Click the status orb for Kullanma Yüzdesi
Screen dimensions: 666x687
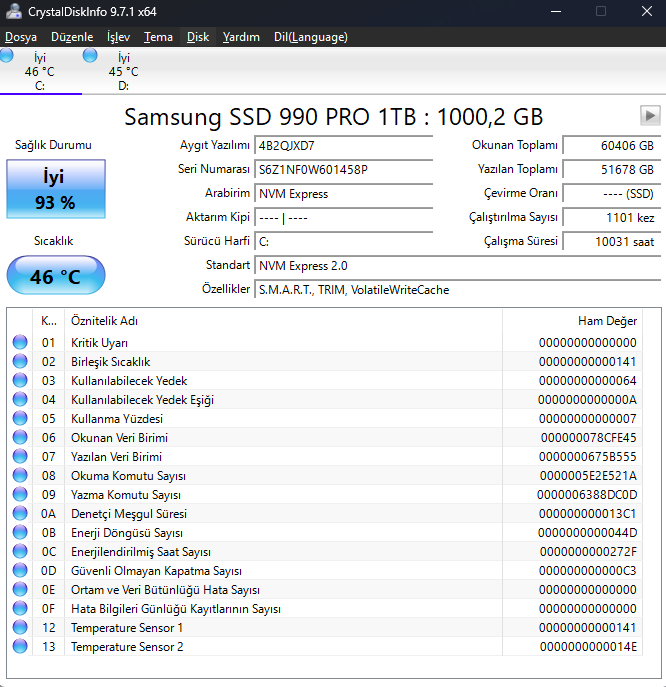(20, 418)
